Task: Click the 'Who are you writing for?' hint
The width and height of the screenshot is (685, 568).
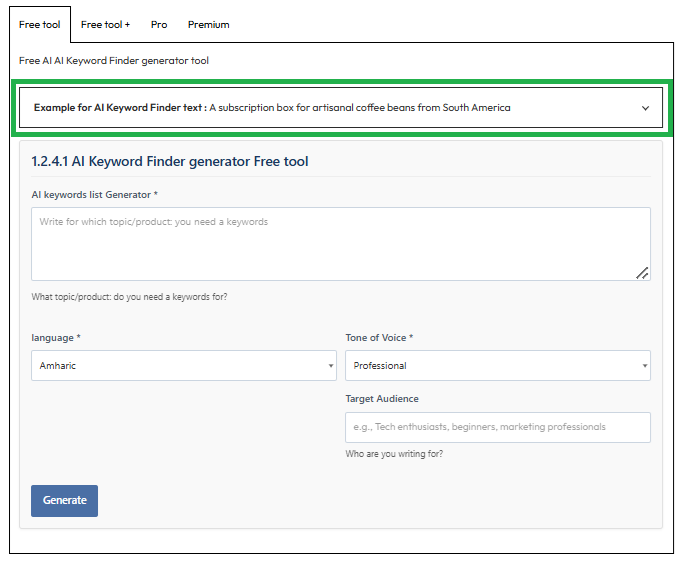Action: pos(394,454)
